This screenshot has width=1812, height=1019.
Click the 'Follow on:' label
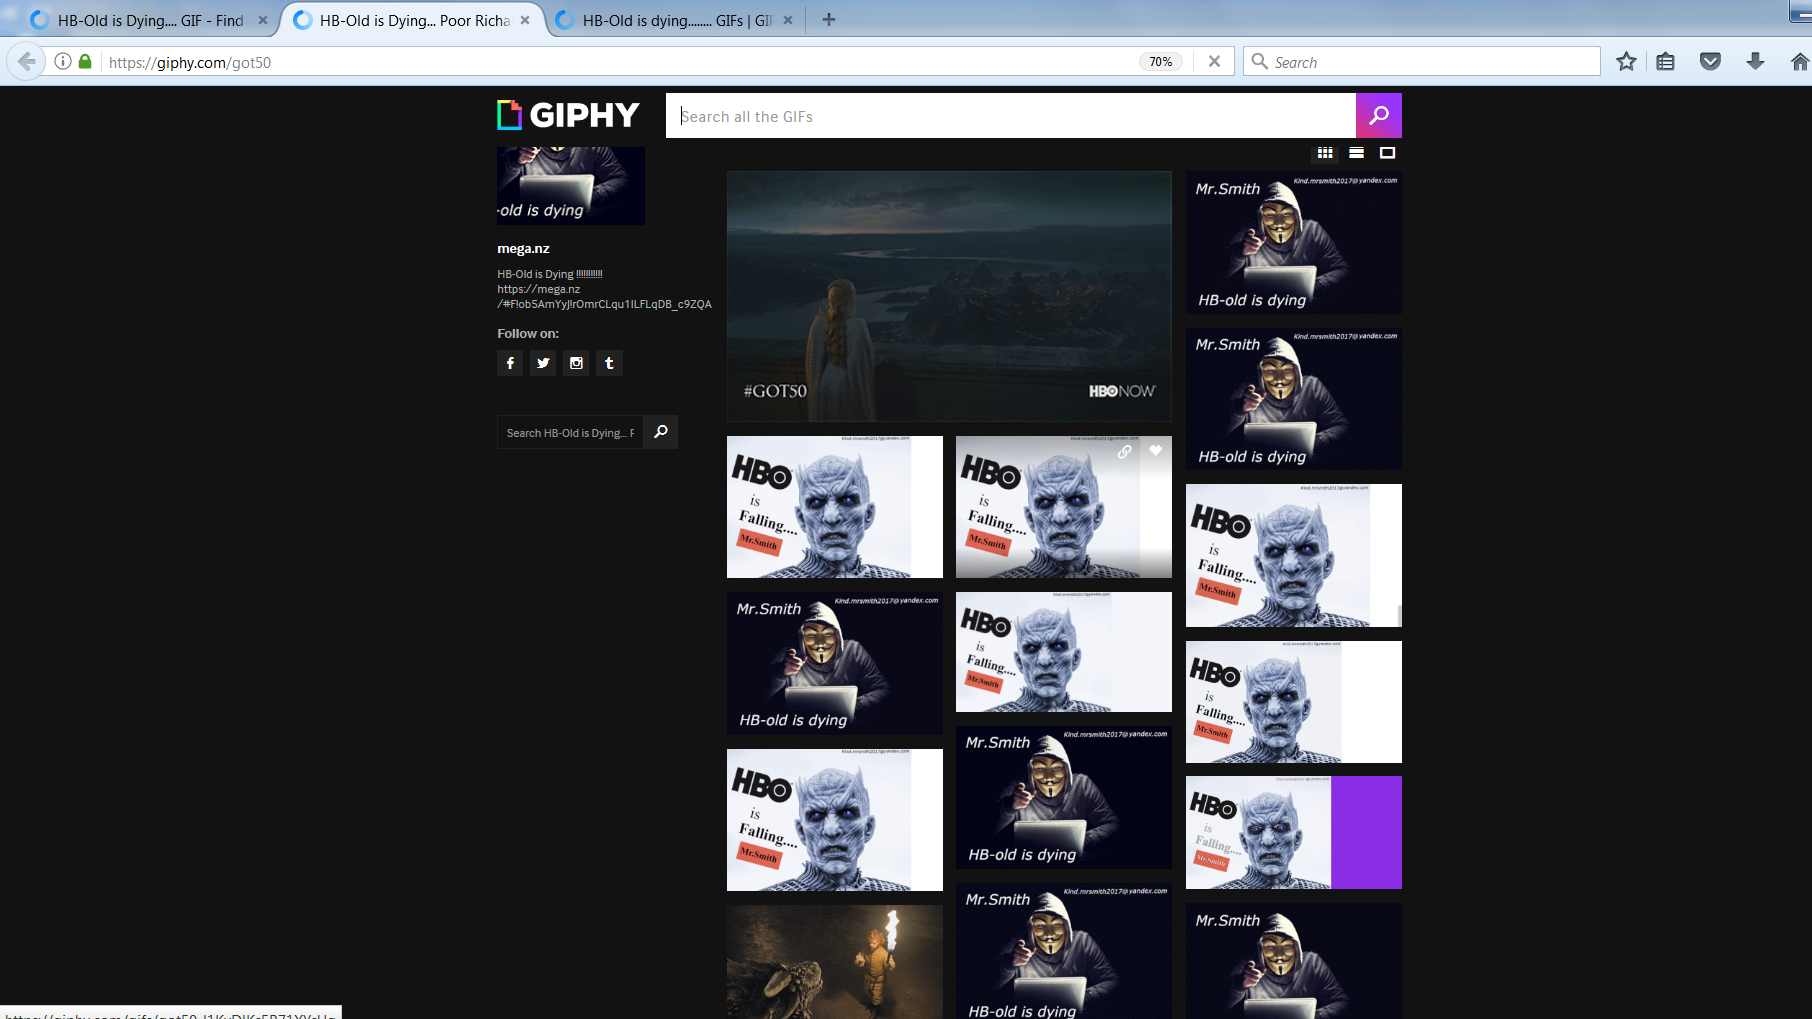click(x=528, y=334)
